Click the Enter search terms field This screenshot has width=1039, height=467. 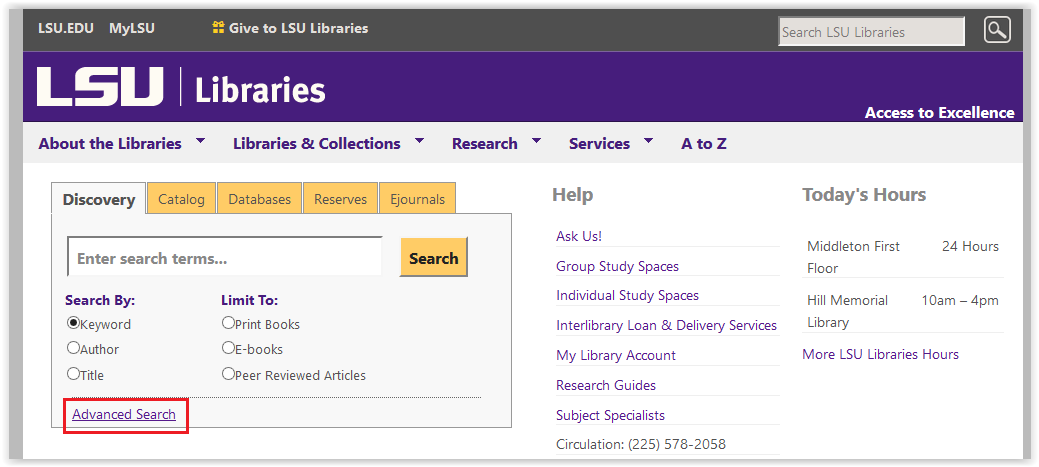[x=225, y=257]
